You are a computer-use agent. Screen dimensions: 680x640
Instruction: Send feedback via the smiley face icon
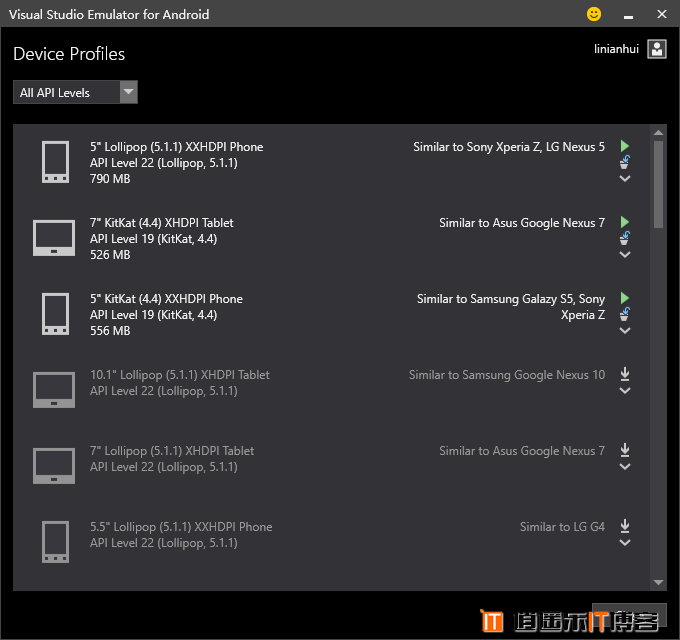[x=594, y=14]
